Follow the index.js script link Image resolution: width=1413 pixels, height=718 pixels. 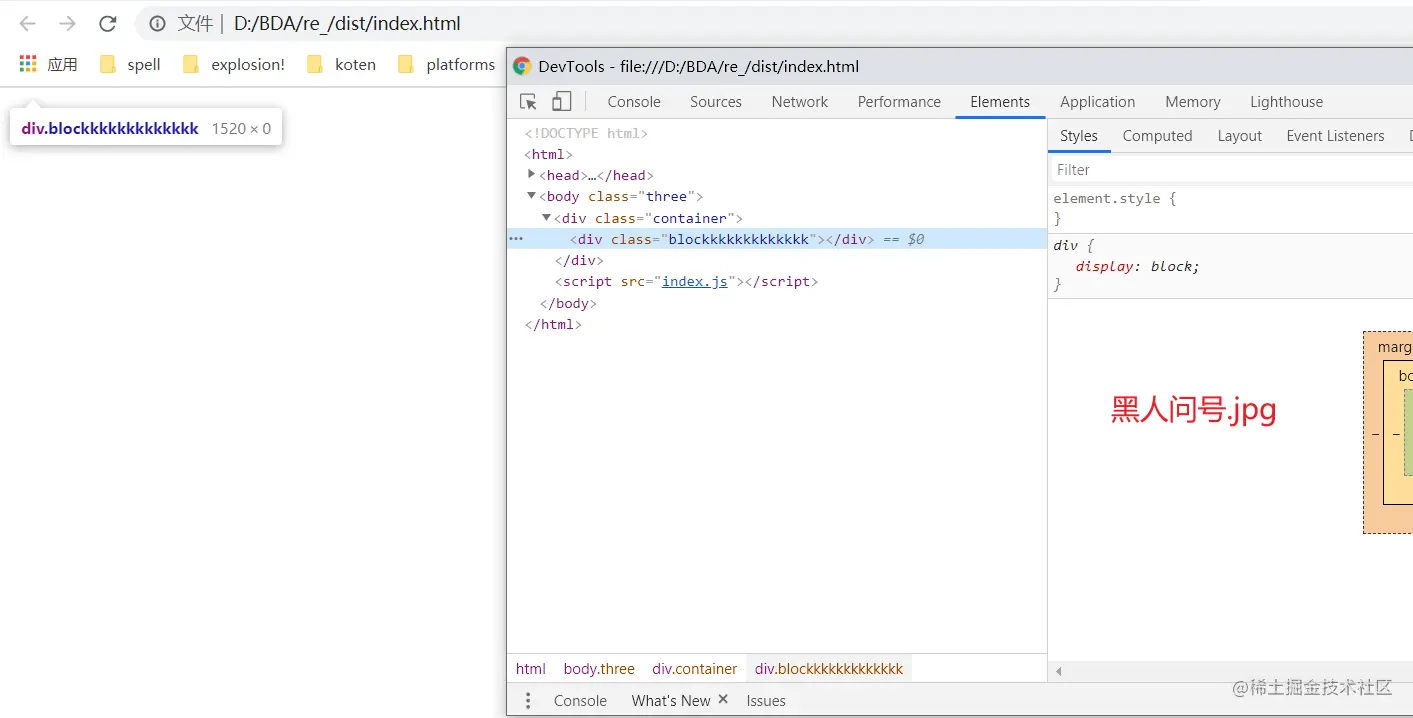coord(695,281)
